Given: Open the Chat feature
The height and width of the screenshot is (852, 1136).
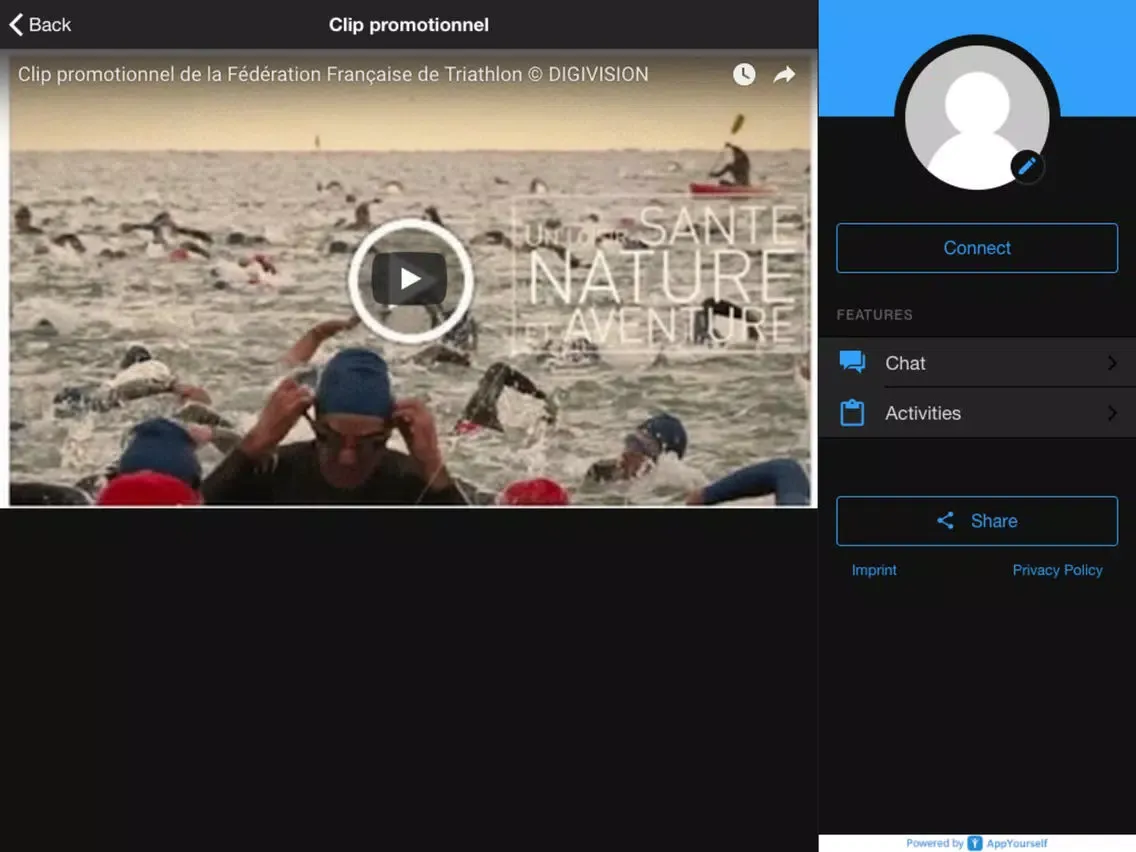Looking at the screenshot, I should [x=977, y=363].
